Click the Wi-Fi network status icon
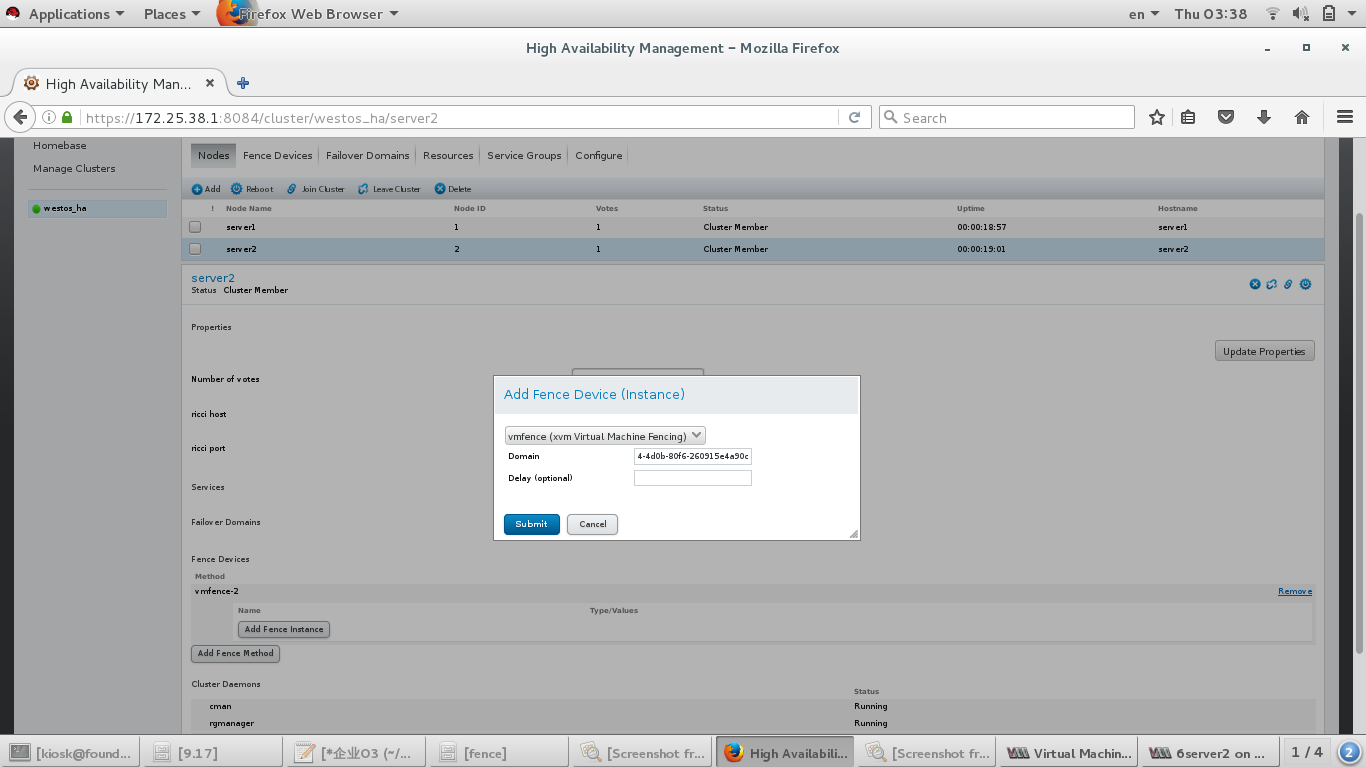1366x768 pixels. (1273, 14)
